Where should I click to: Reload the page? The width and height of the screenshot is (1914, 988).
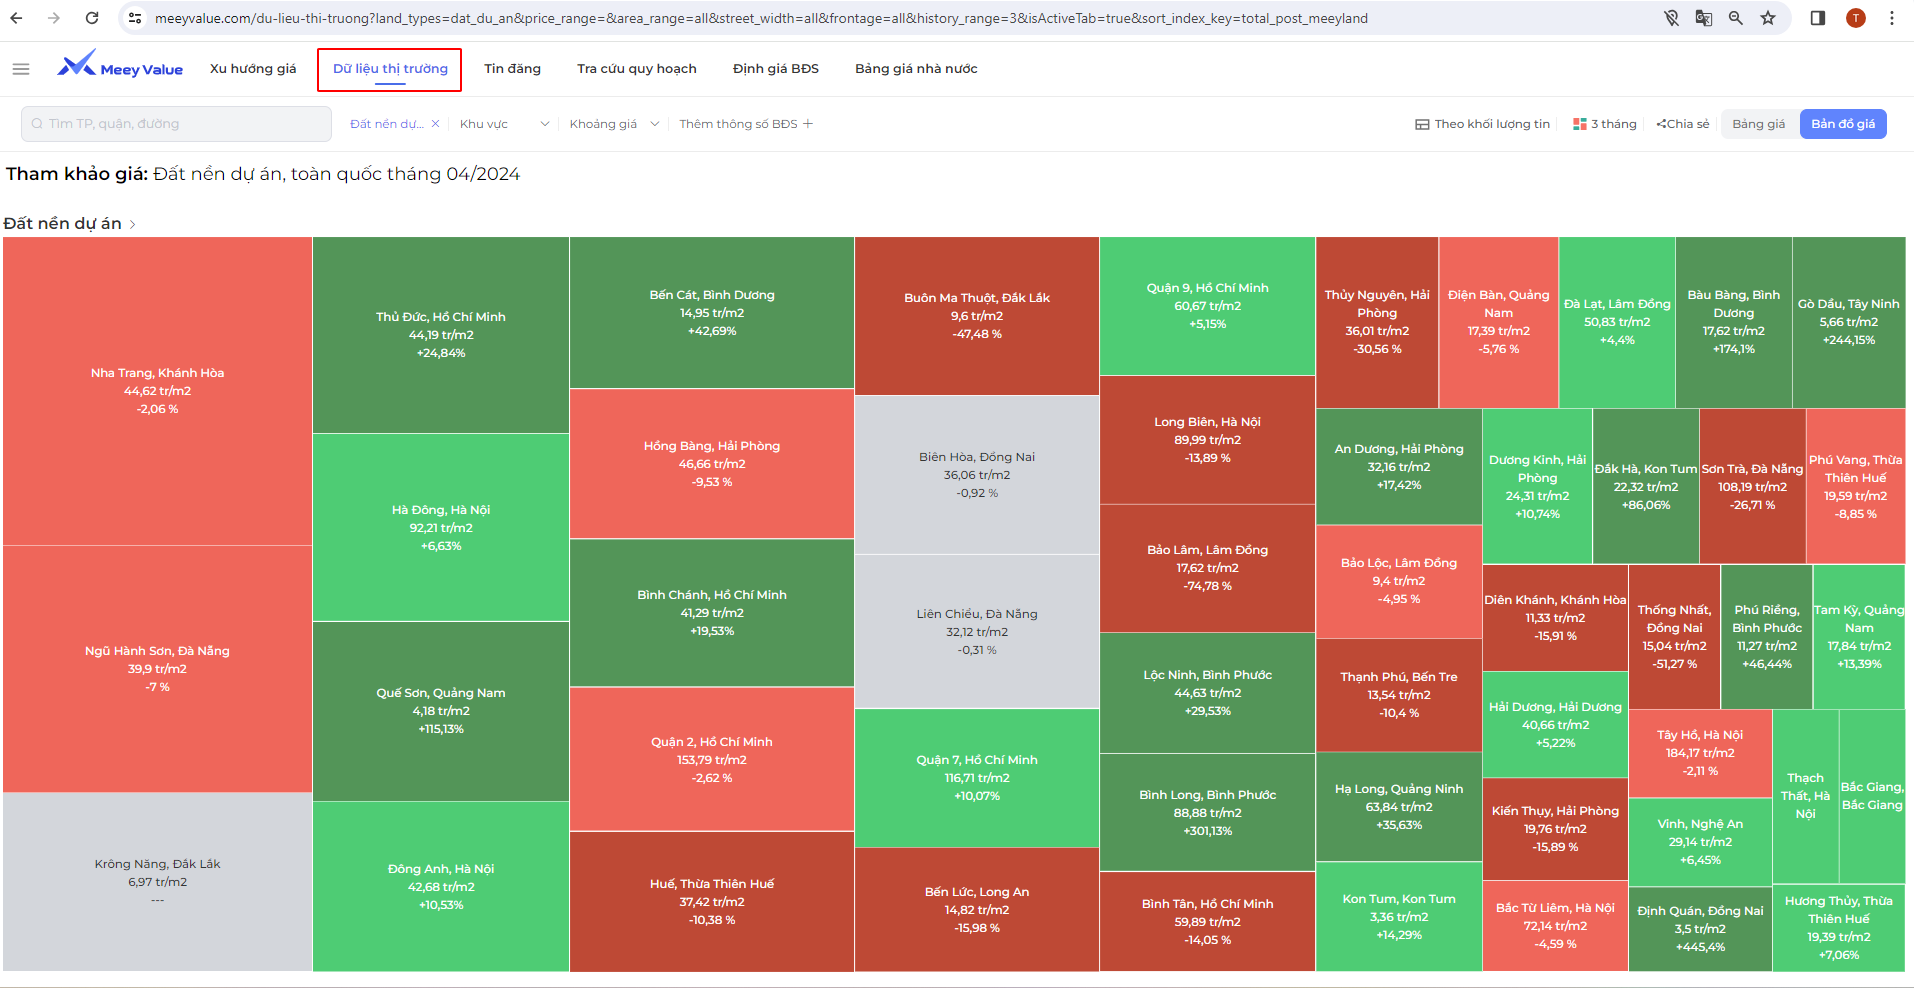coord(92,18)
